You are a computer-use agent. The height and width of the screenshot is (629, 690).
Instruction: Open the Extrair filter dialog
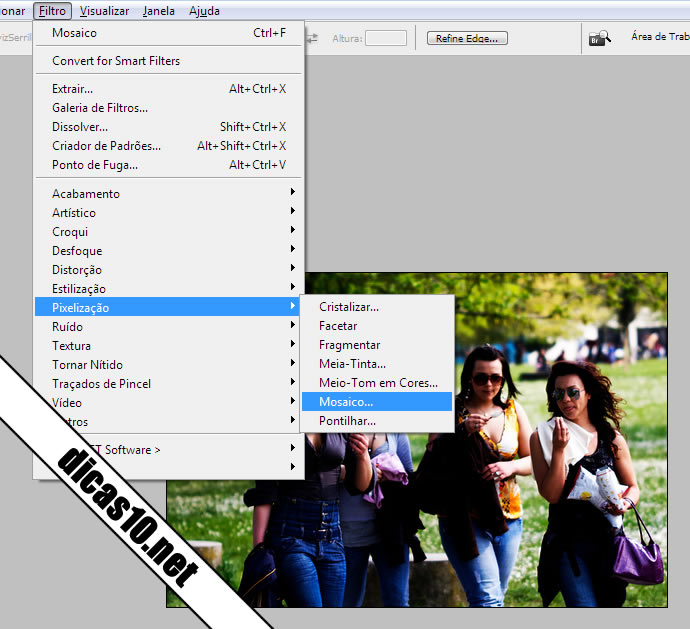click(169, 89)
